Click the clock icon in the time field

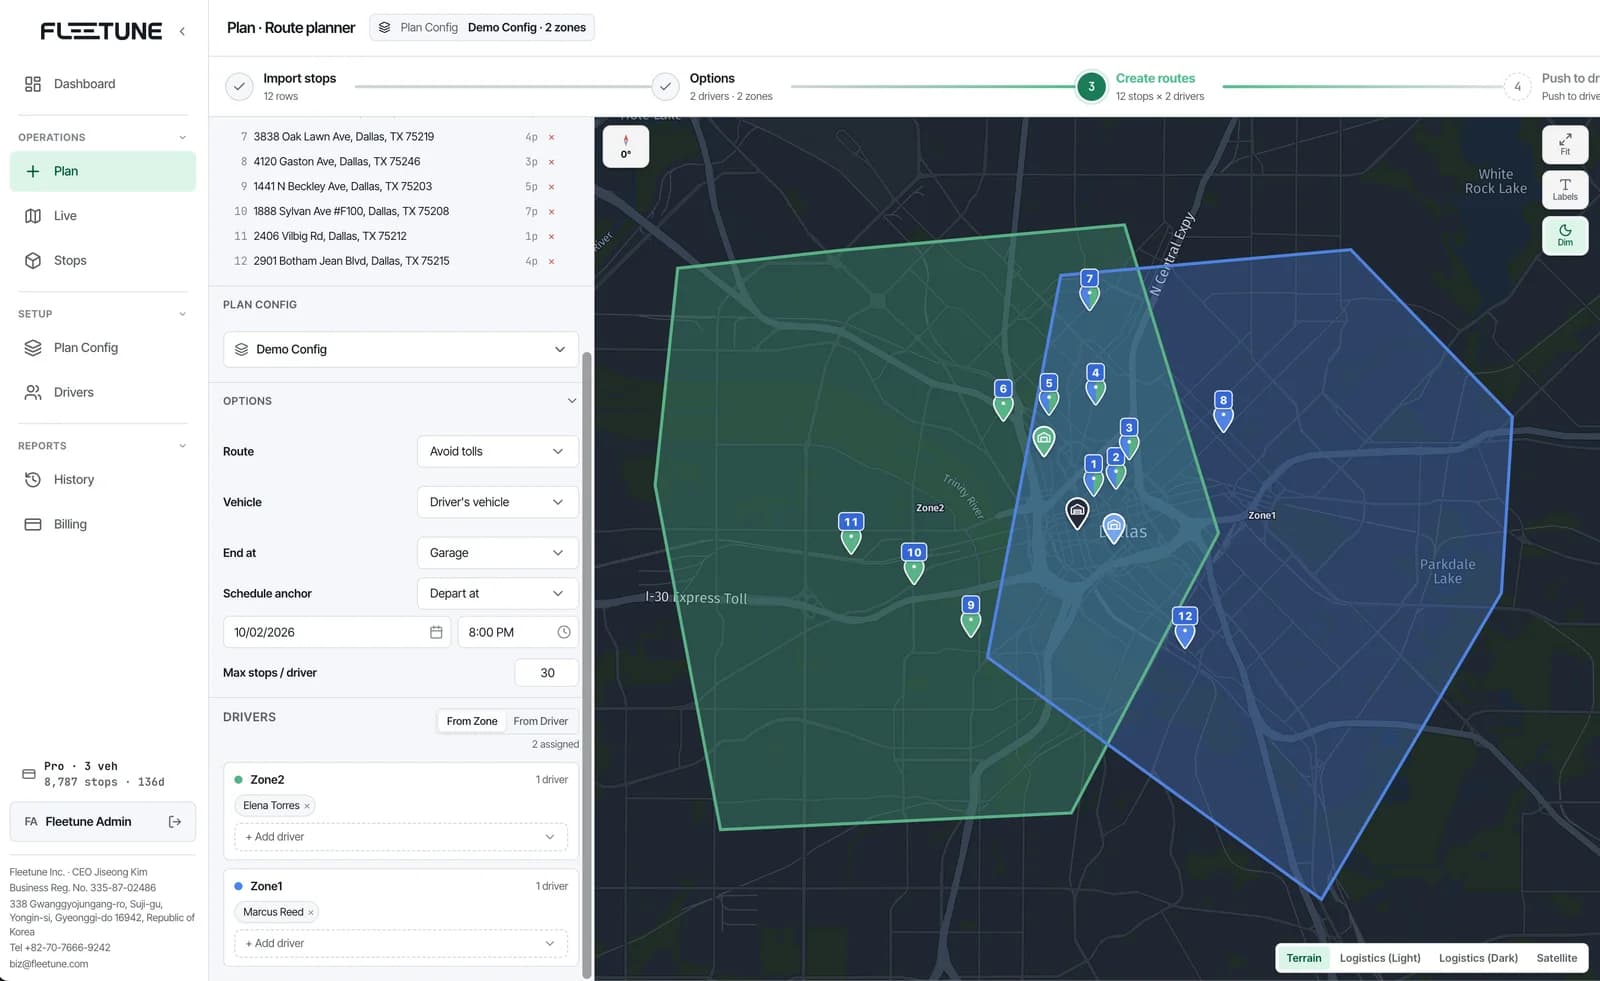point(564,632)
